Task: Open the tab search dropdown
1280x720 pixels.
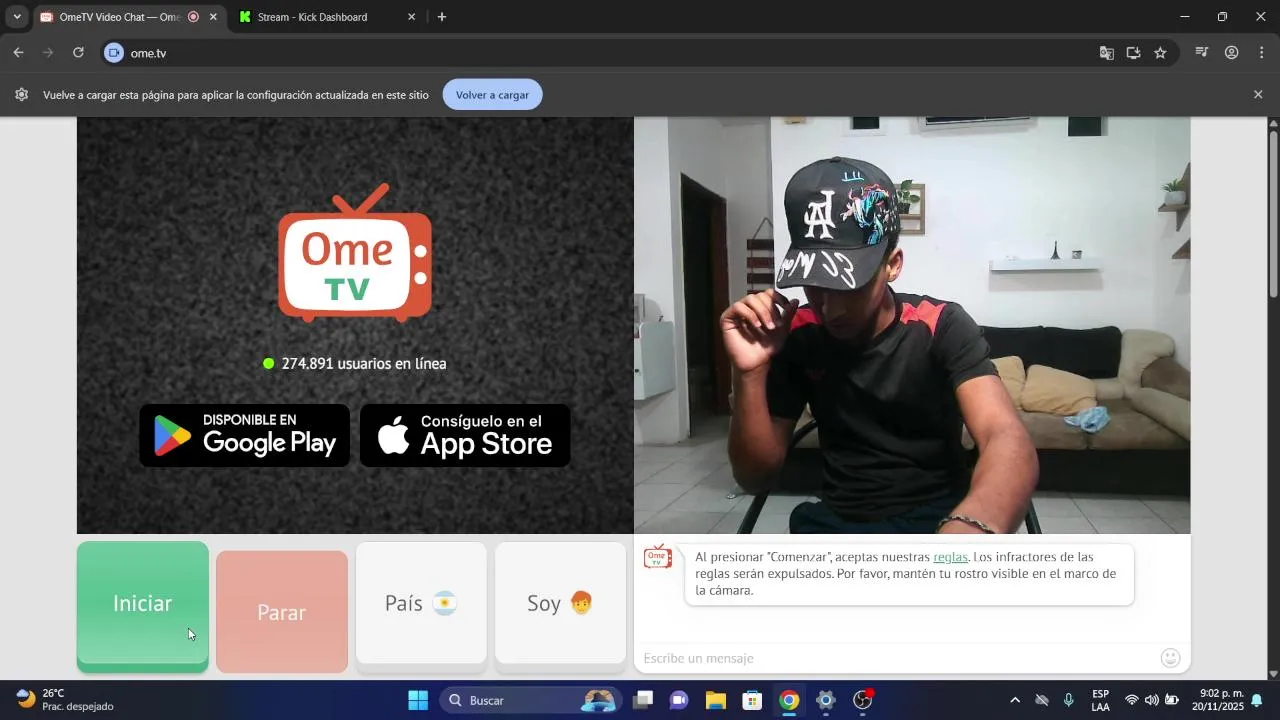Action: [x=16, y=17]
